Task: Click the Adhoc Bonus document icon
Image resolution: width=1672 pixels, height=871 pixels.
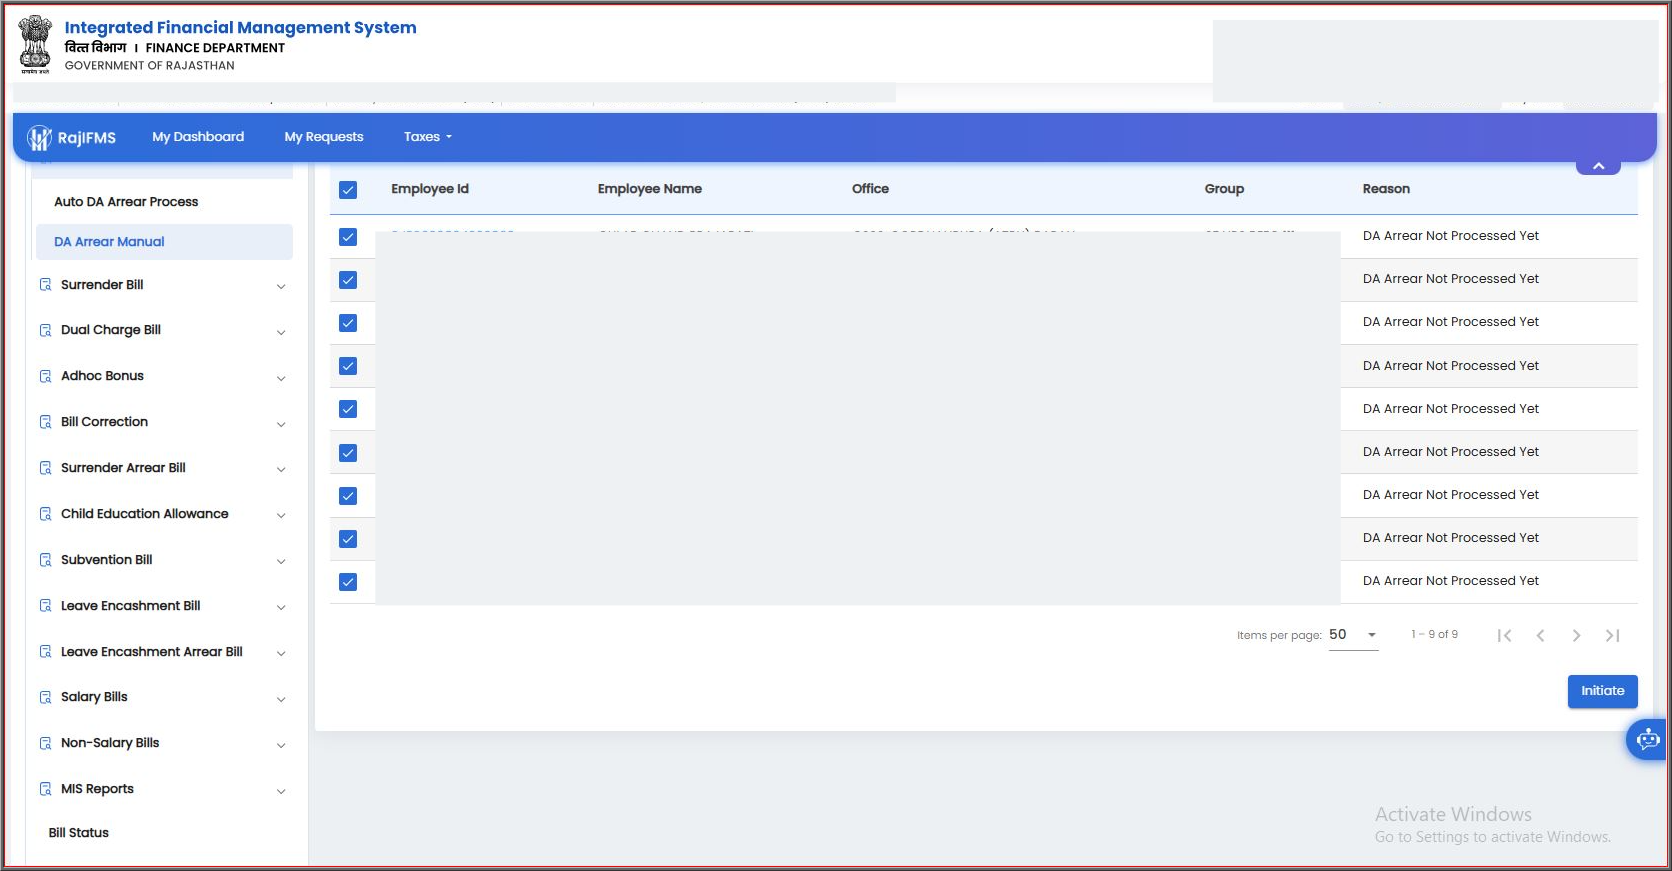Action: coord(45,376)
